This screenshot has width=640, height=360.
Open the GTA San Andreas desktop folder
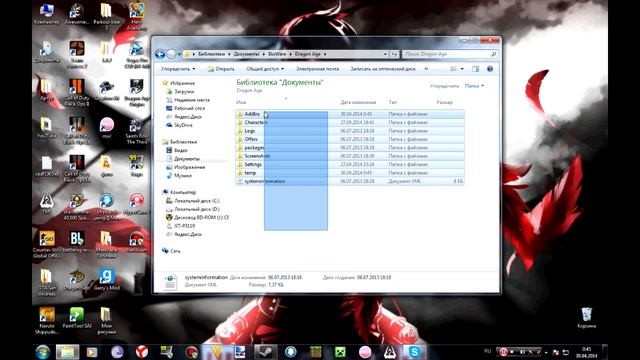point(47,282)
